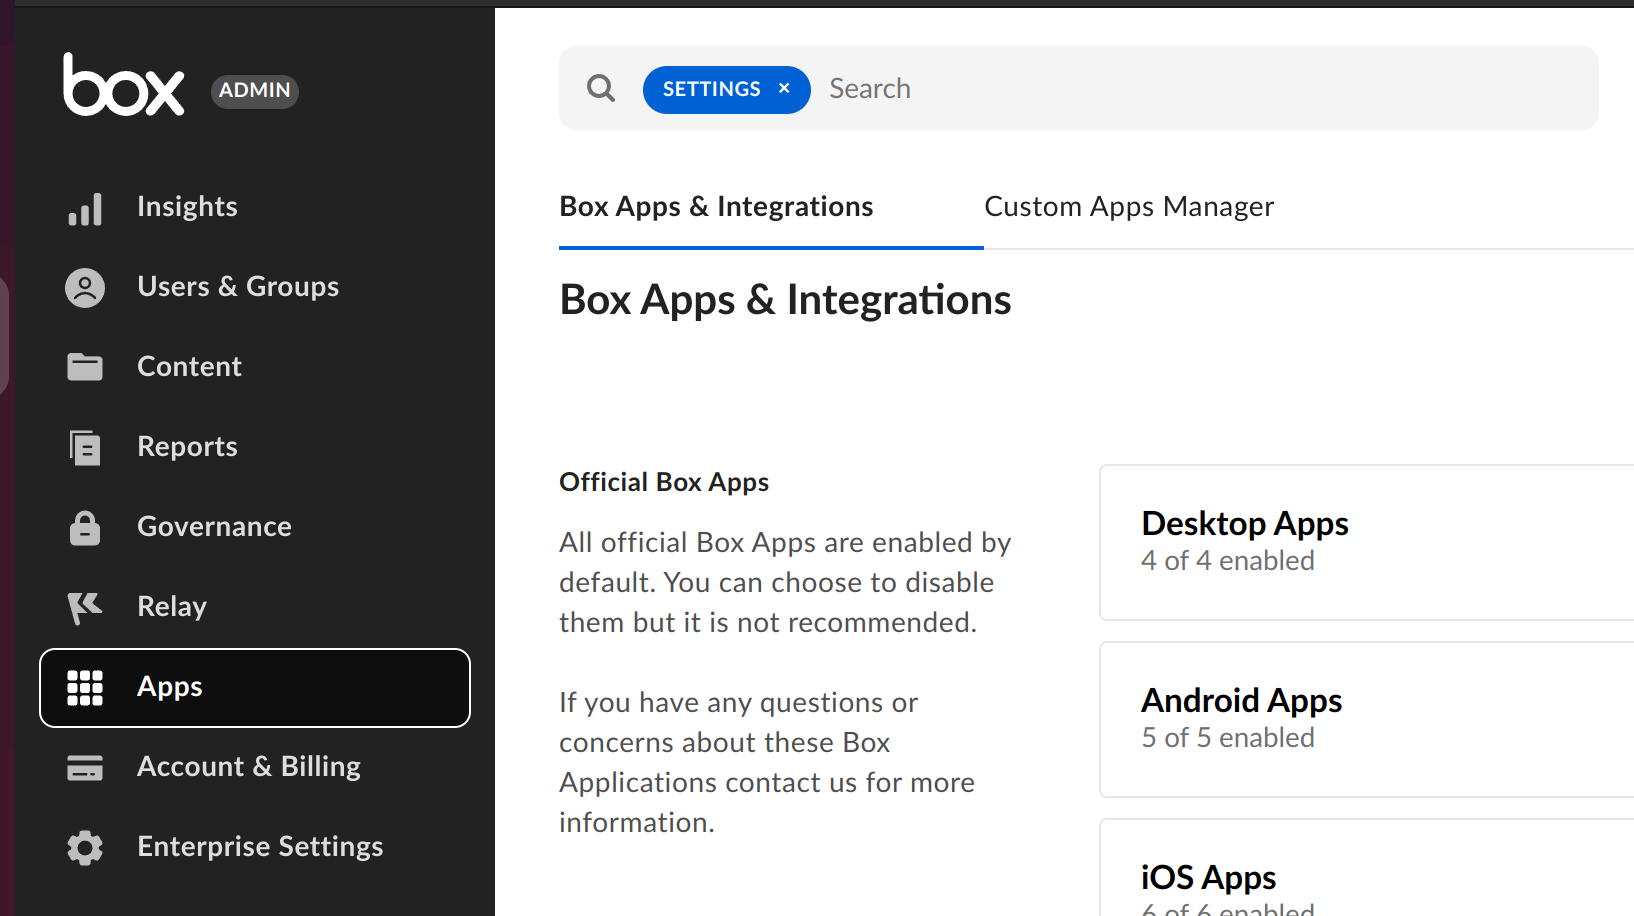
Task: Select the Box Apps & Integrations tab
Action: click(715, 207)
